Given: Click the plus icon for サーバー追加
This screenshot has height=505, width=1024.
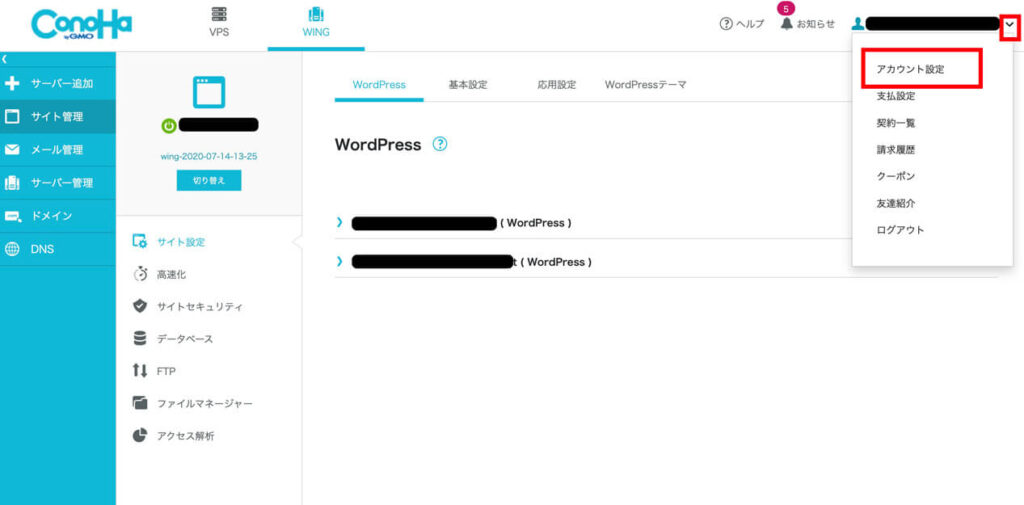Looking at the screenshot, I should click(12, 84).
